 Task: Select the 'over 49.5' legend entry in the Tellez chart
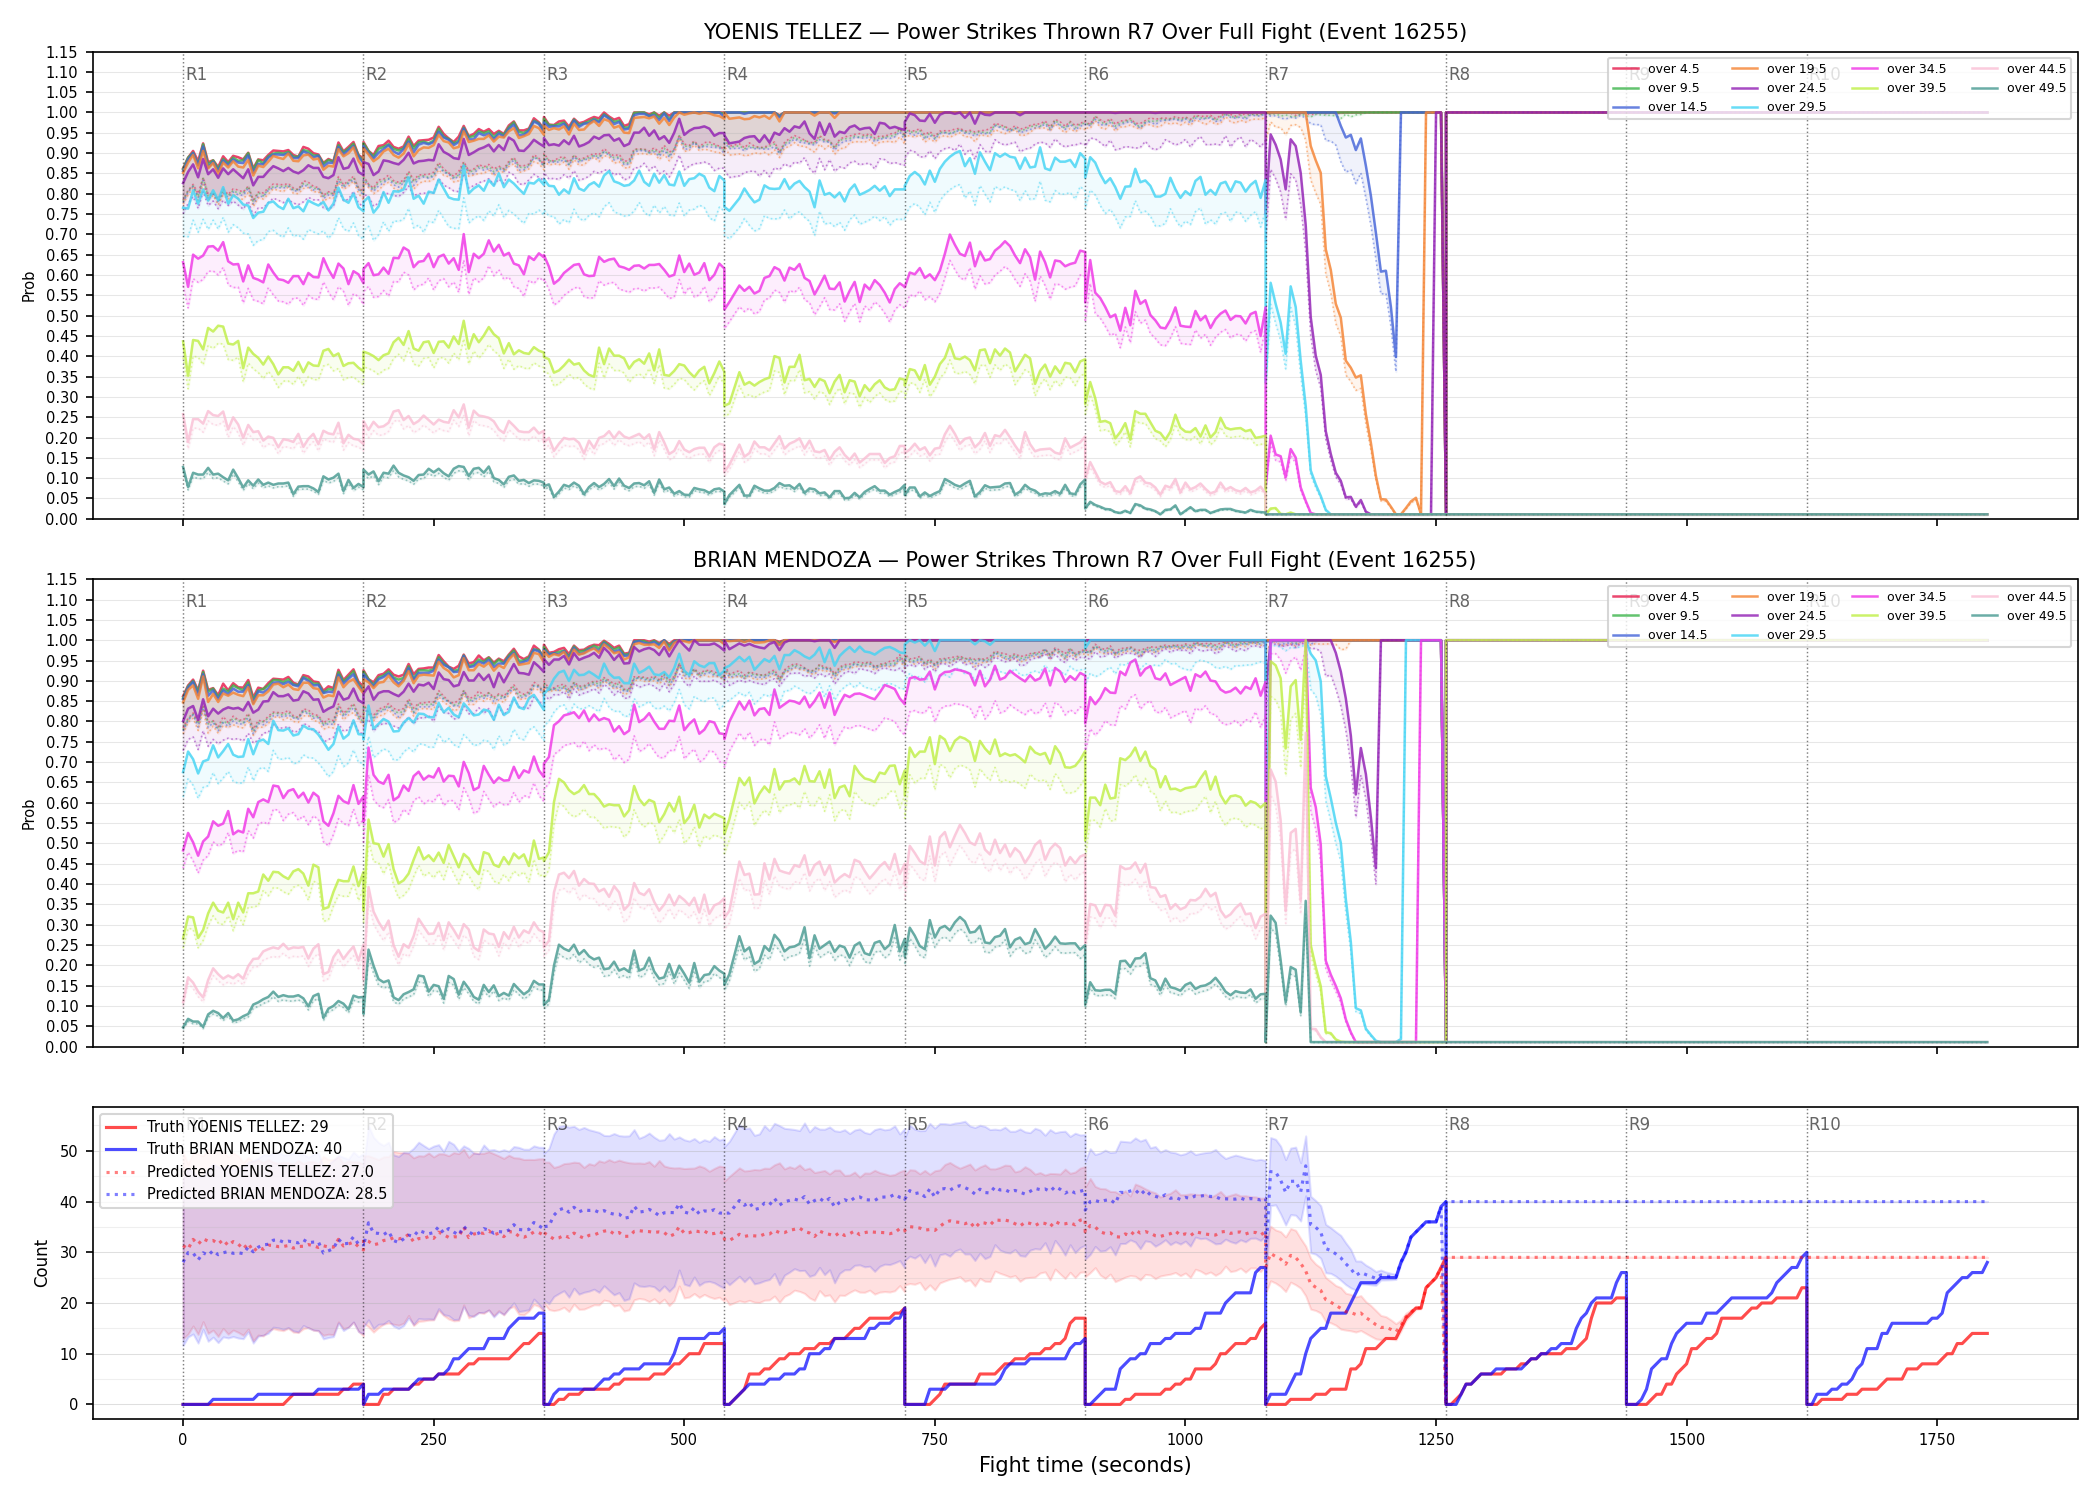(2019, 88)
